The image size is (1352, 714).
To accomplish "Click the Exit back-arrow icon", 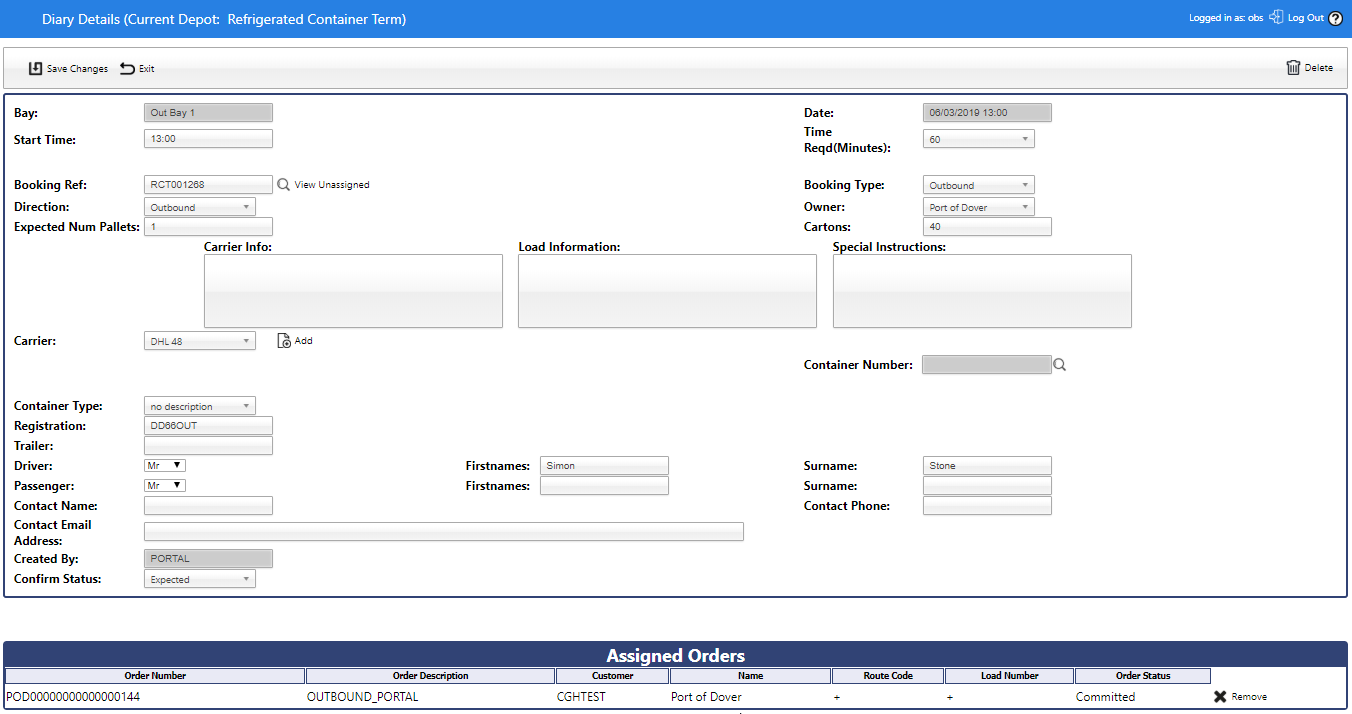I will point(127,69).
